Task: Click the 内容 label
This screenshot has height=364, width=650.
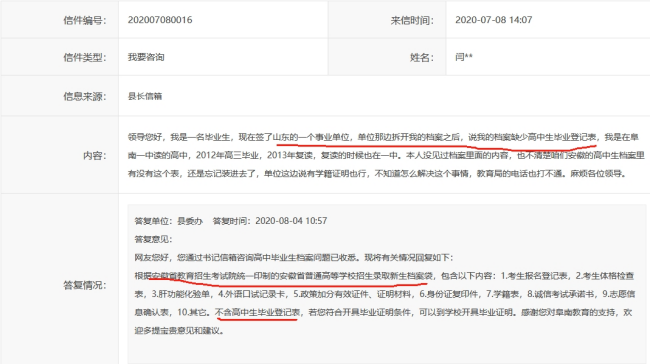Action: coord(95,155)
